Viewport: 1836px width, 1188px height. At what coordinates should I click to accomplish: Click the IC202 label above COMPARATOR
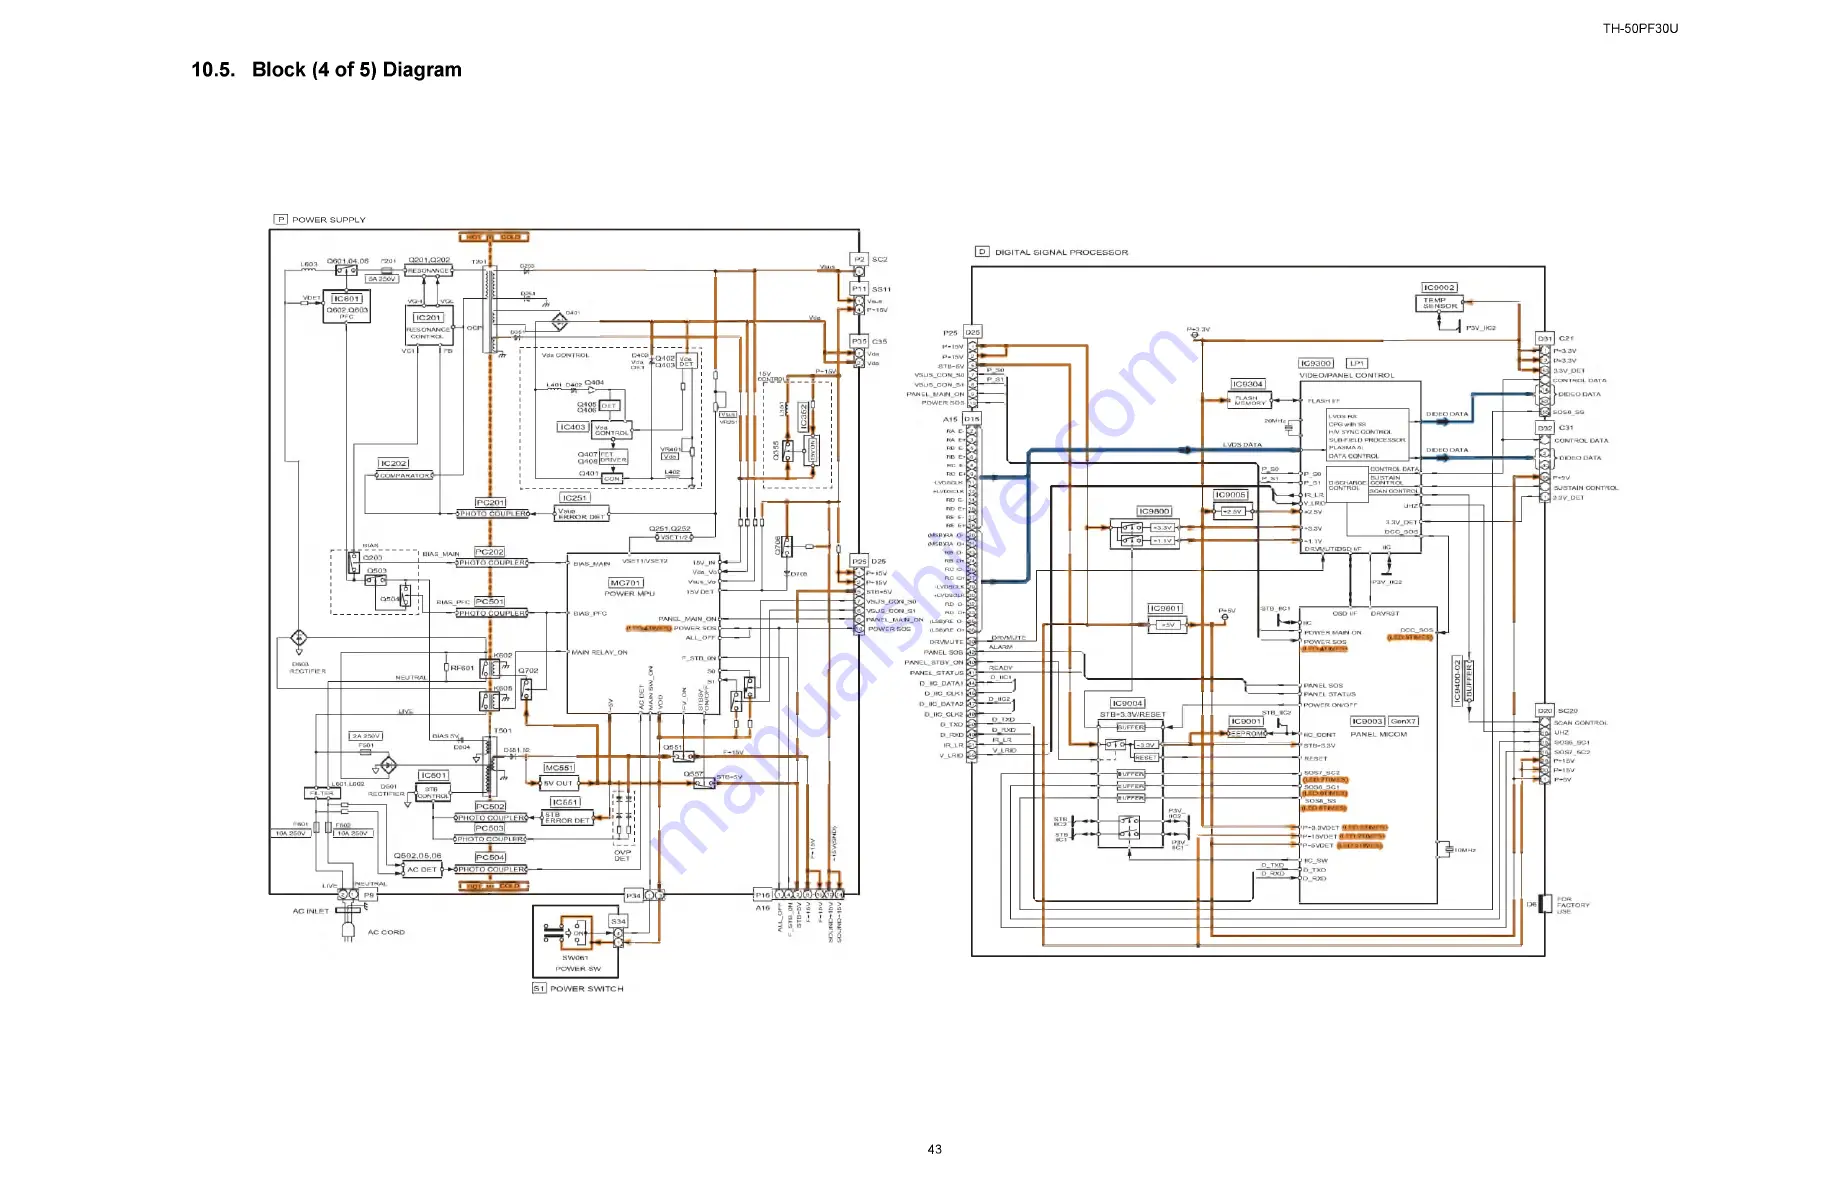[394, 464]
